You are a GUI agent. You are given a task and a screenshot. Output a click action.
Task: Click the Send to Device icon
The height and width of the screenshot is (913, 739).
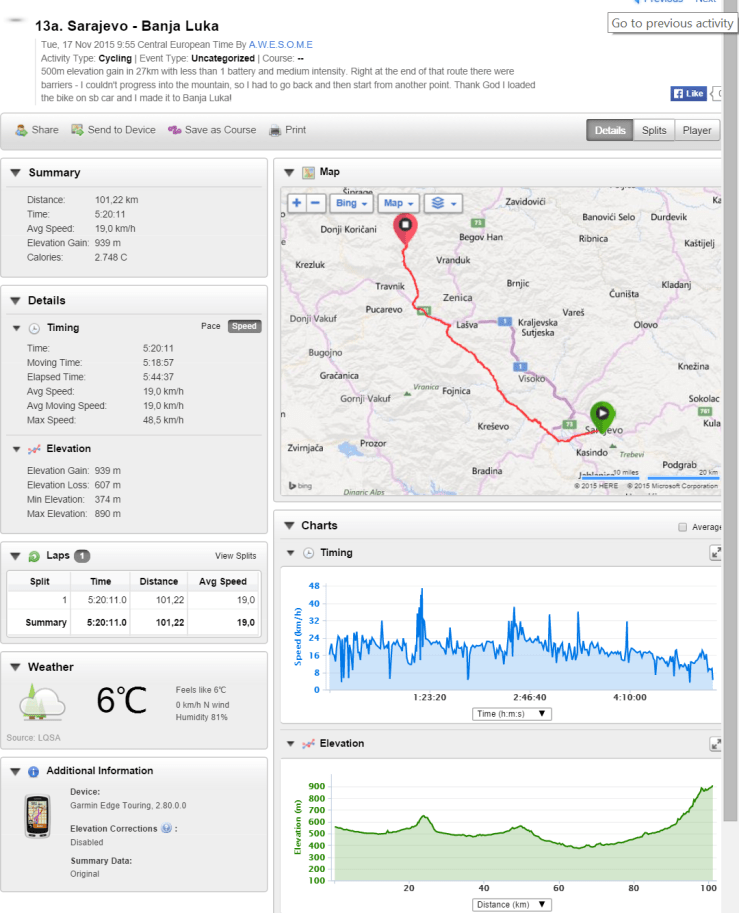[77, 130]
